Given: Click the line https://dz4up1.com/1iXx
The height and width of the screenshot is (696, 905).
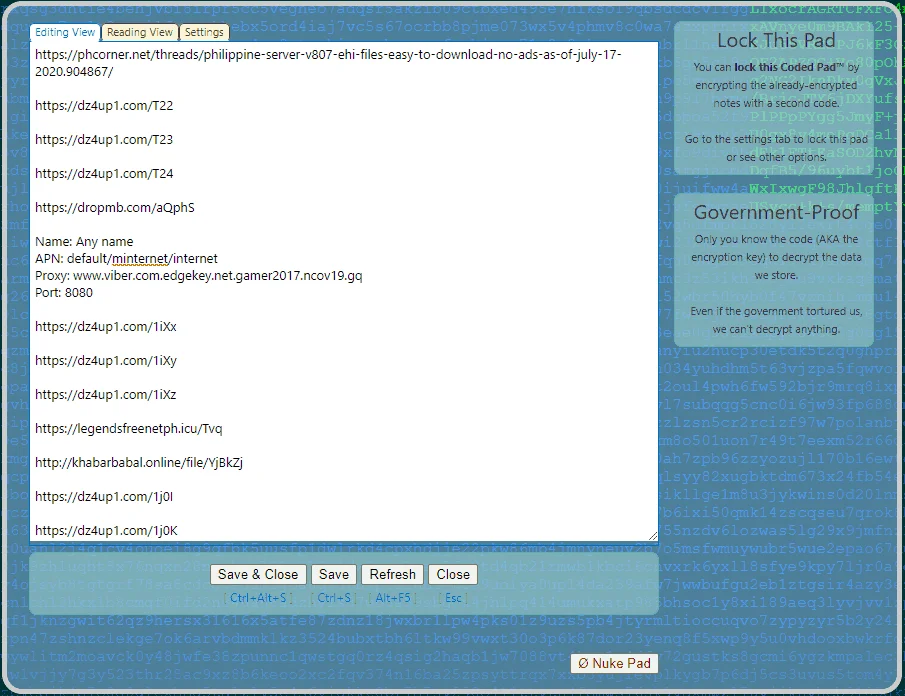Looking at the screenshot, I should [106, 327].
